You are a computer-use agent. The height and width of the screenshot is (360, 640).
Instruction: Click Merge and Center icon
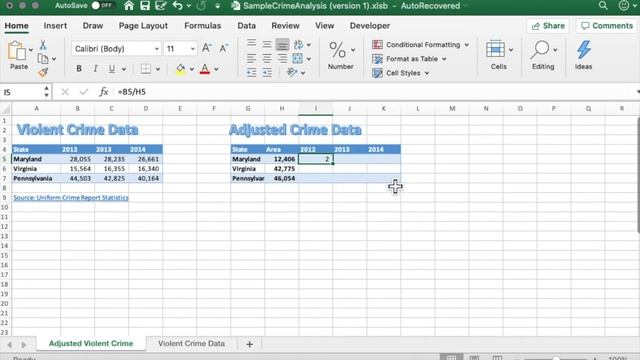pos(298,58)
